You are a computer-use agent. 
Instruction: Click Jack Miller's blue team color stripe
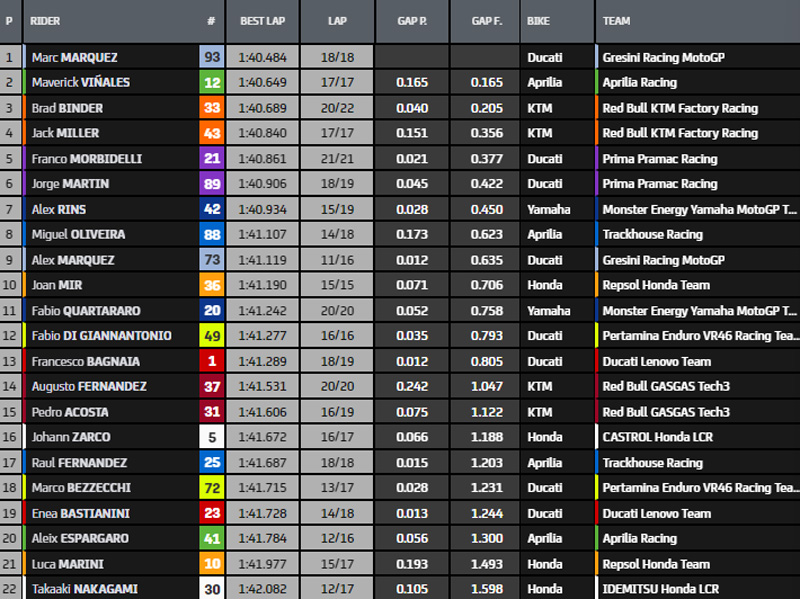[x=597, y=133]
